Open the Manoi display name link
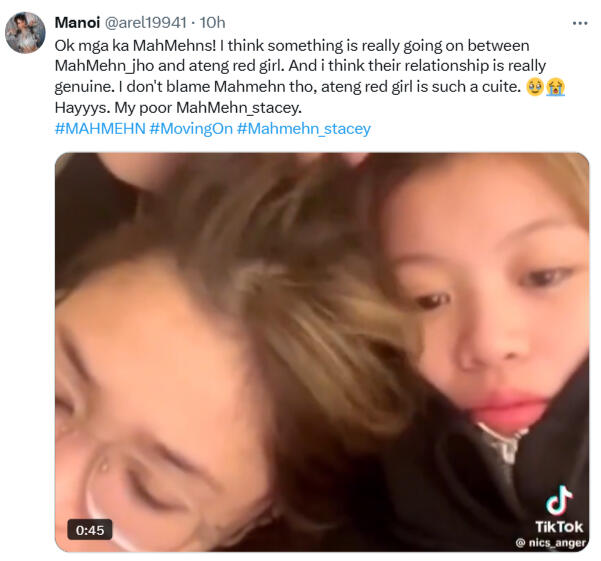 point(79,22)
